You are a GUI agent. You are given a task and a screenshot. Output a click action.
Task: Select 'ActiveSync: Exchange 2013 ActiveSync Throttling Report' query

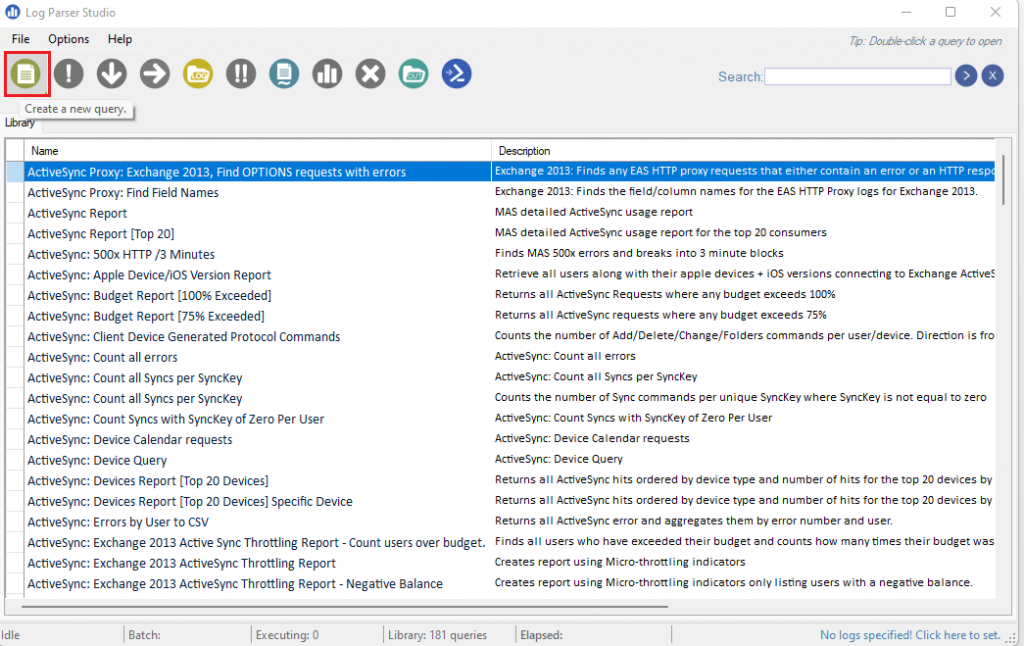pyautogui.click(x=182, y=563)
